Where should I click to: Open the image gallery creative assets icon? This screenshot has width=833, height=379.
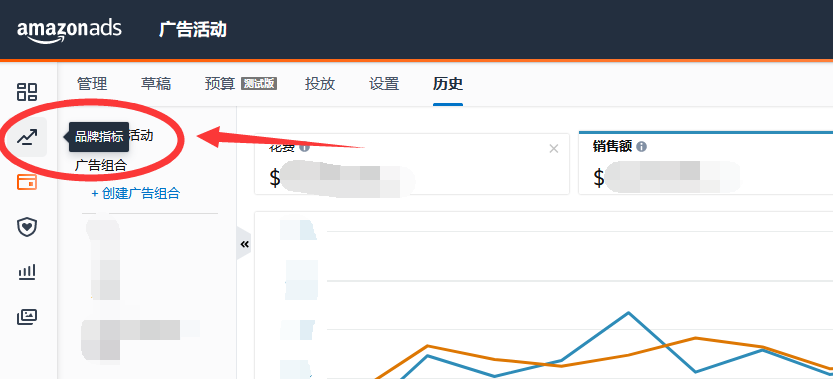click(27, 317)
